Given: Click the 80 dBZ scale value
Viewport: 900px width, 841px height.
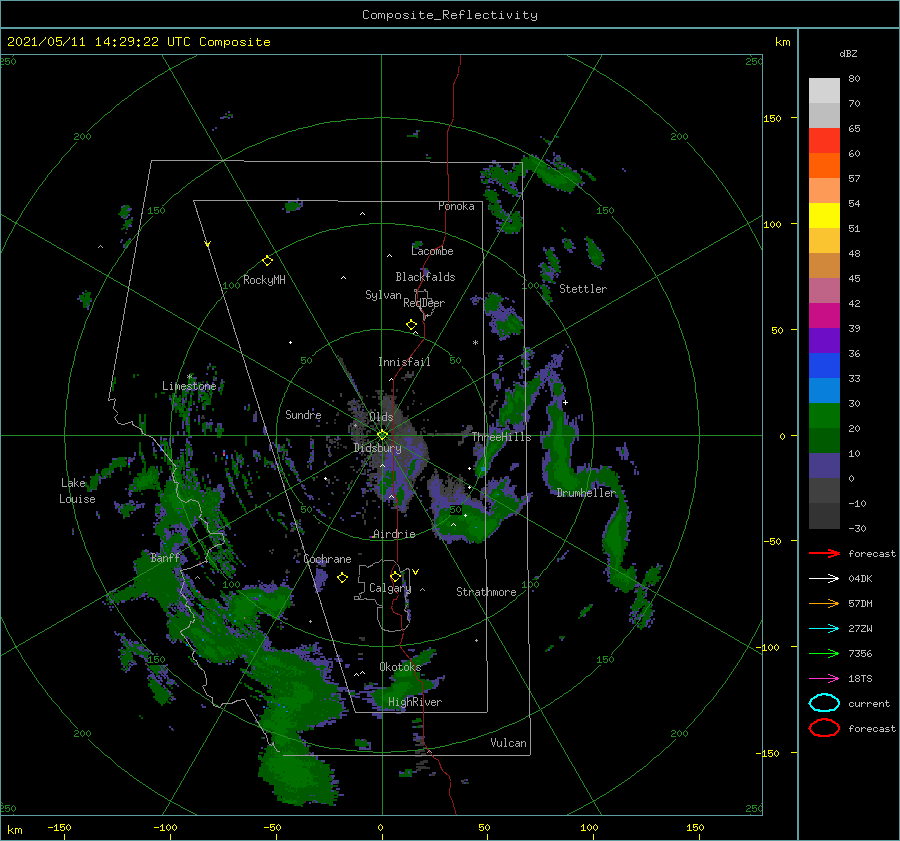Looking at the screenshot, I should (x=854, y=79).
